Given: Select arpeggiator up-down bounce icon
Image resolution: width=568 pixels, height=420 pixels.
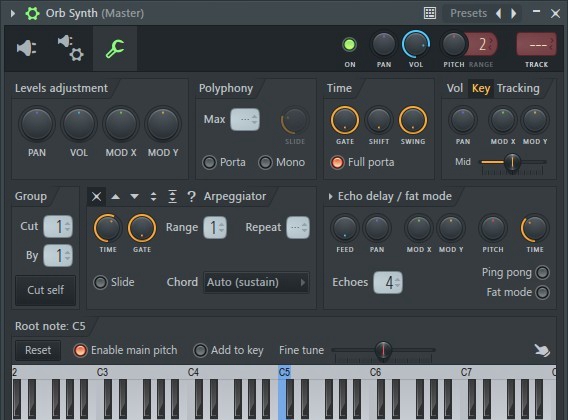Looking at the screenshot, I should tap(154, 196).
